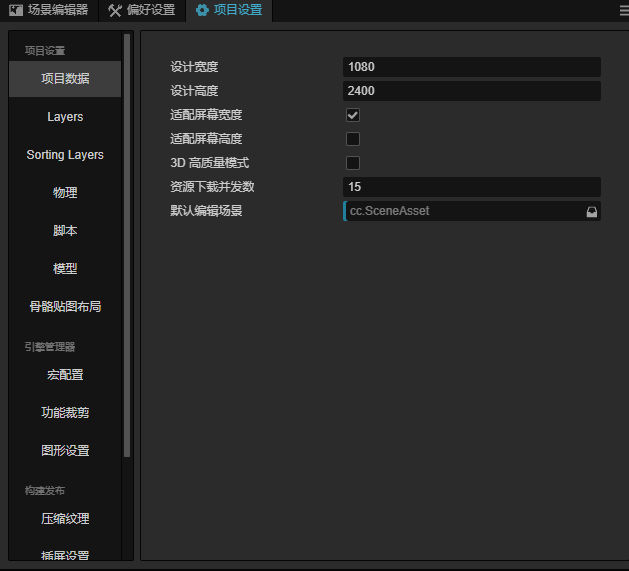Switch to 偏好设置 tab
629x571 pixels.
142,10
